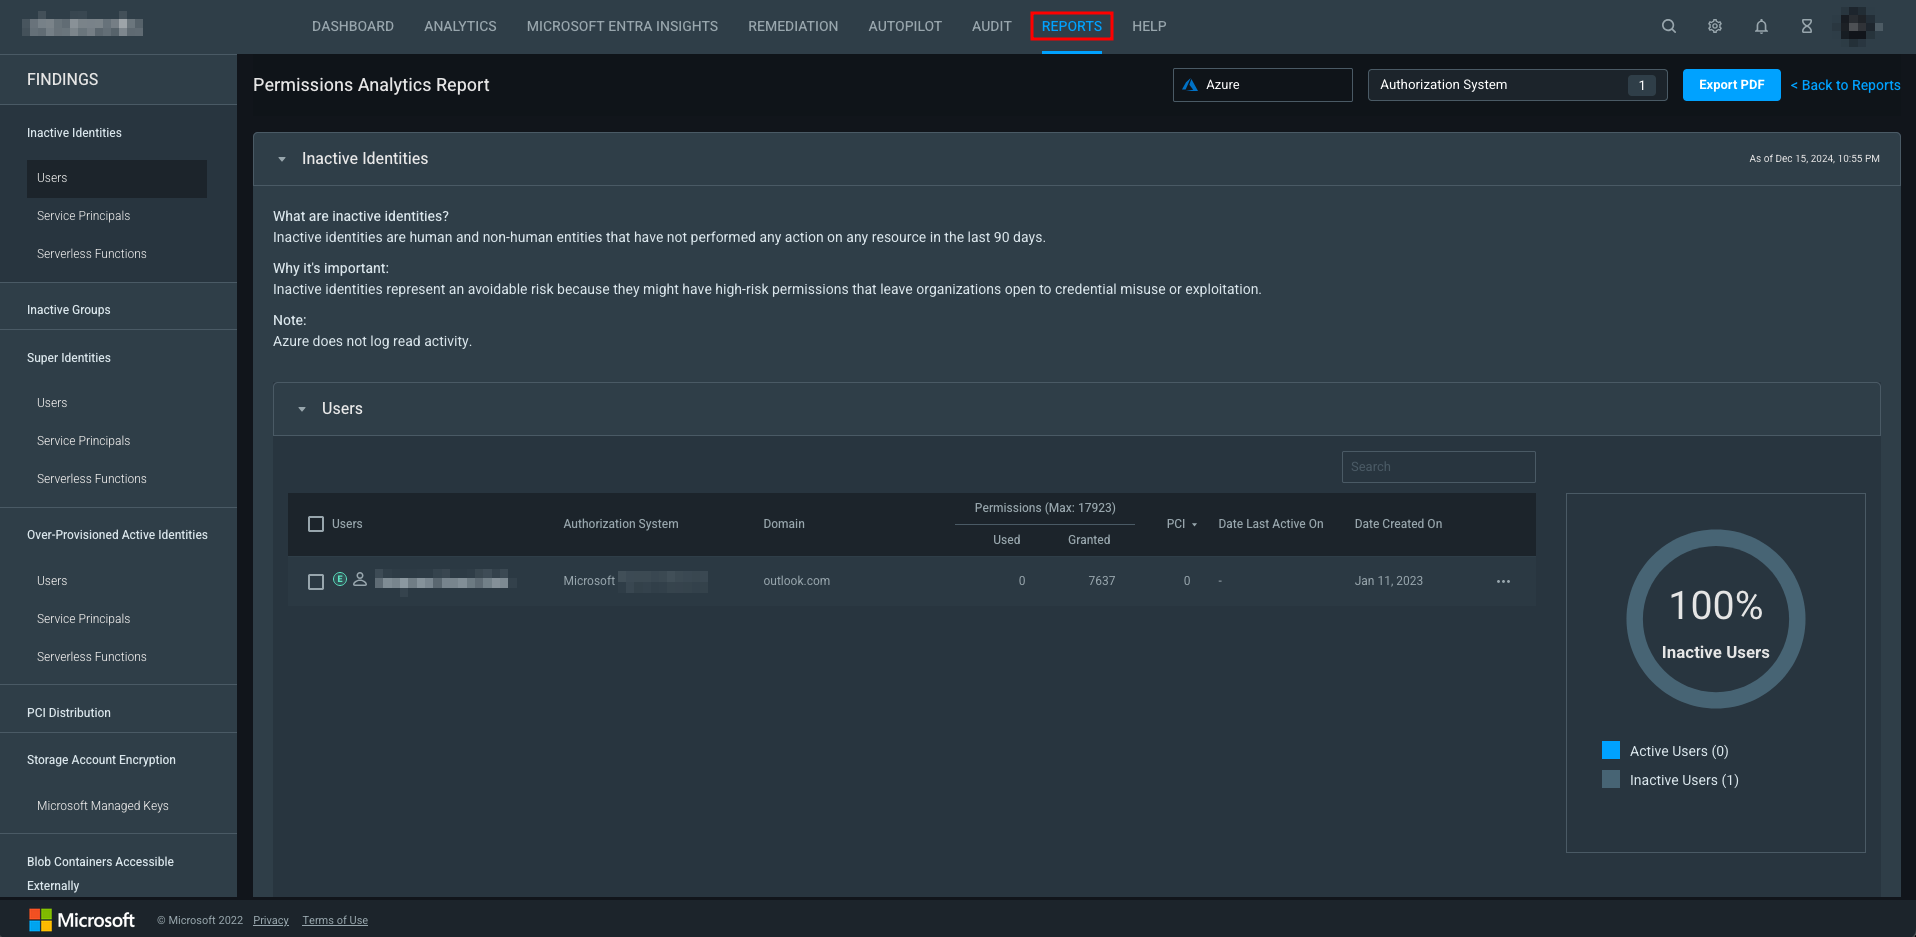Select the person icon beside the username
This screenshot has height=937, width=1916.
(360, 580)
